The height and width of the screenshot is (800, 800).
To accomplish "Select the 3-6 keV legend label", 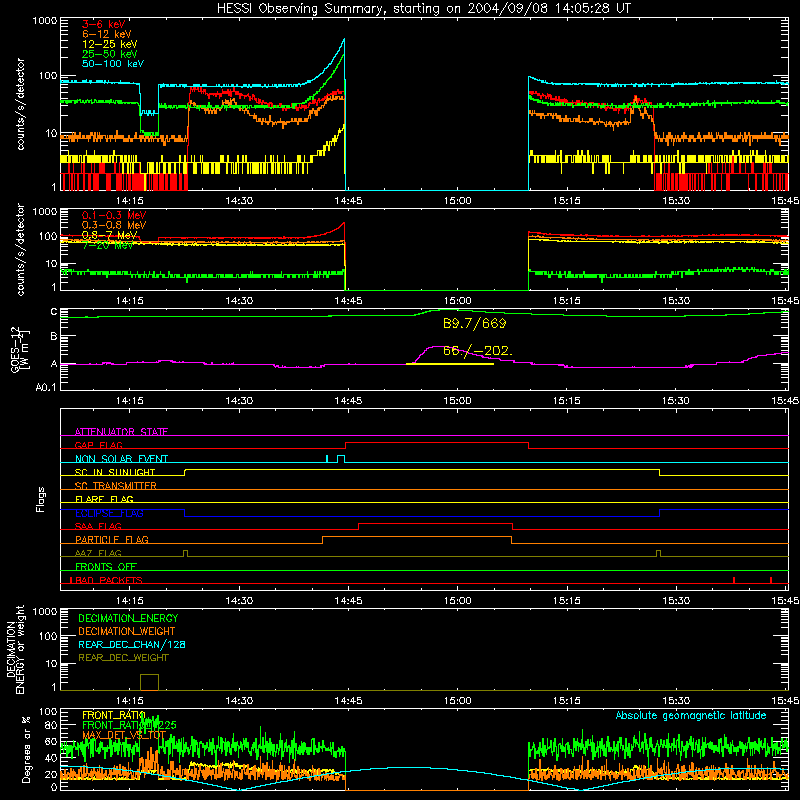I will click(104, 24).
